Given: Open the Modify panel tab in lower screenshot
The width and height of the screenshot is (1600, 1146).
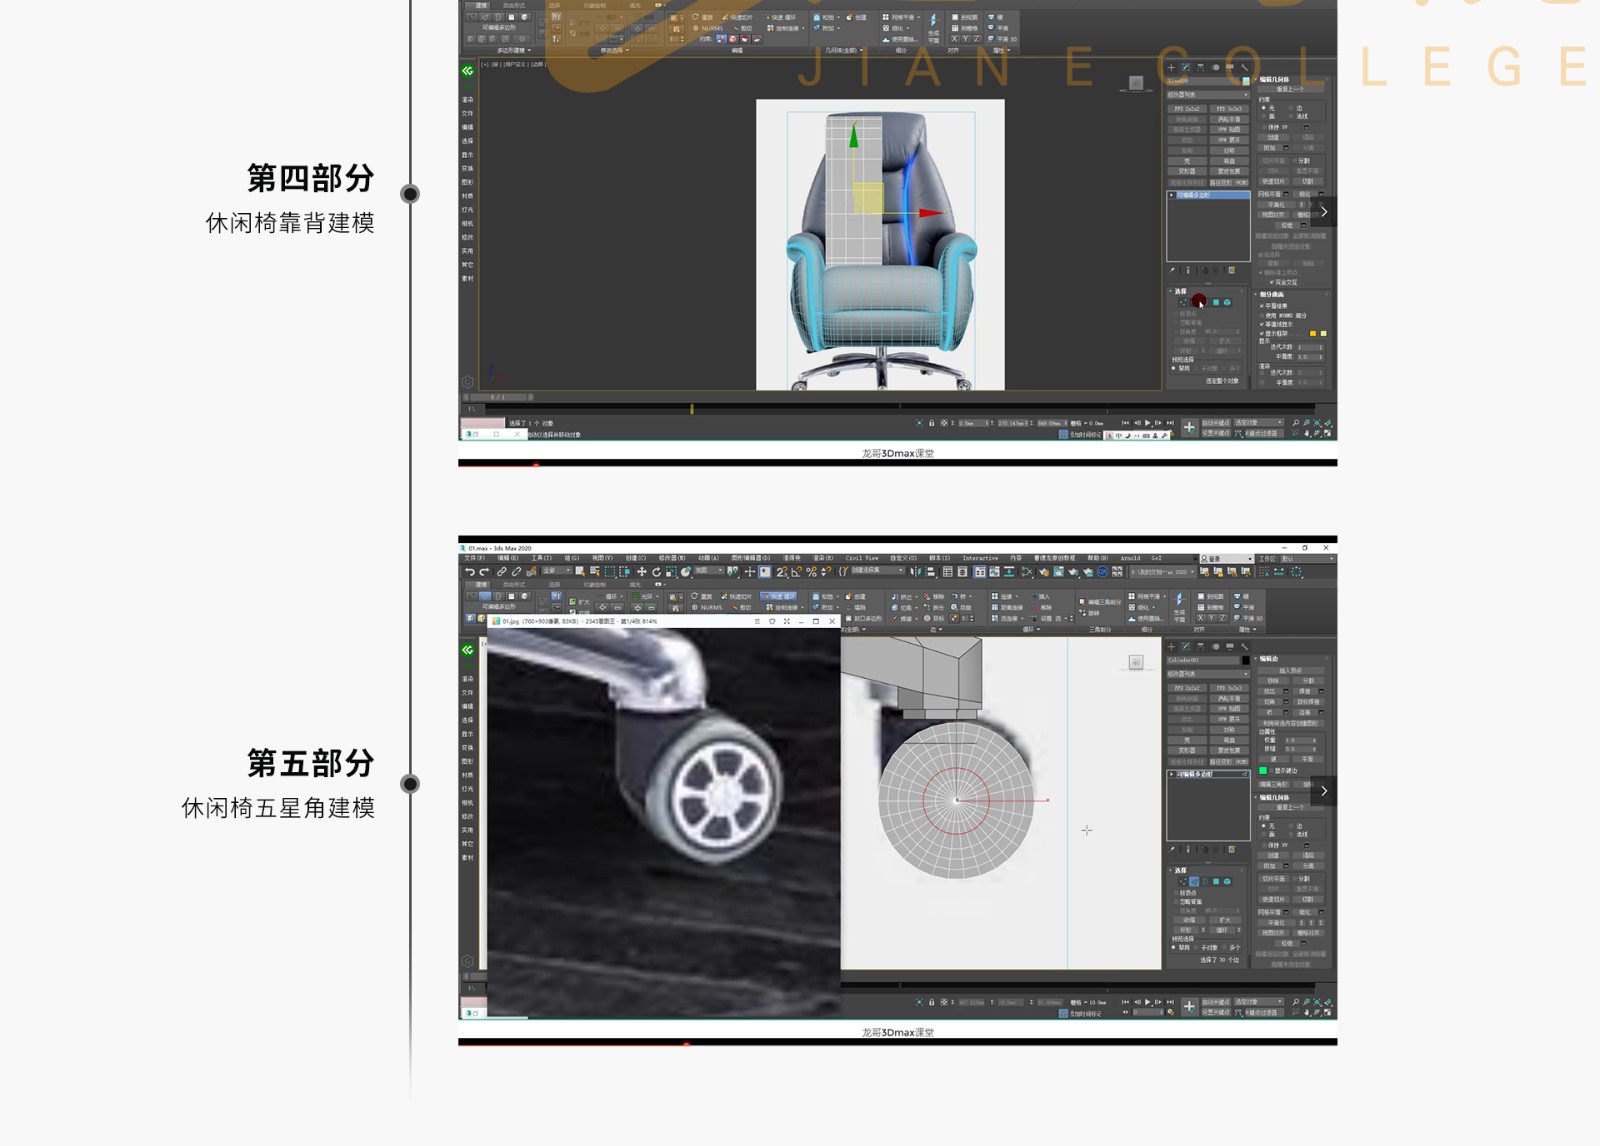Looking at the screenshot, I should (x=1186, y=647).
